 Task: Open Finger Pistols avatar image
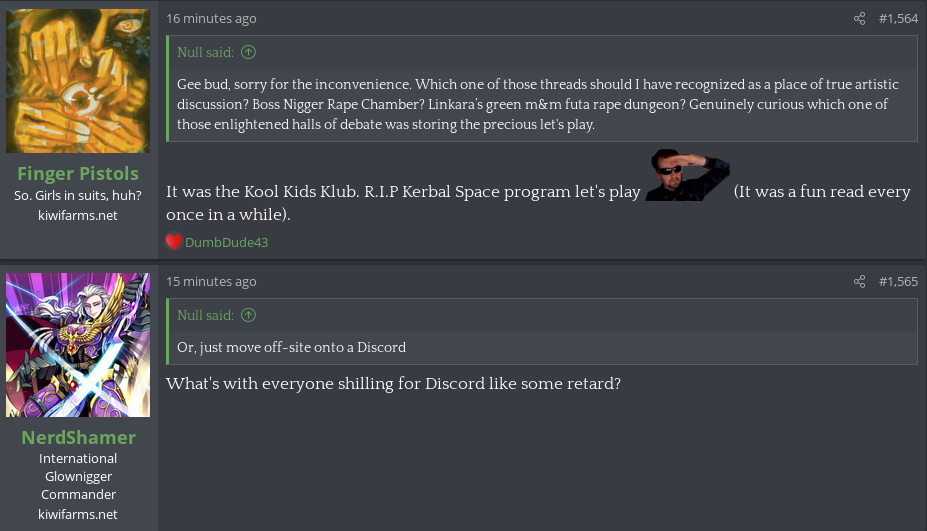coord(78,81)
